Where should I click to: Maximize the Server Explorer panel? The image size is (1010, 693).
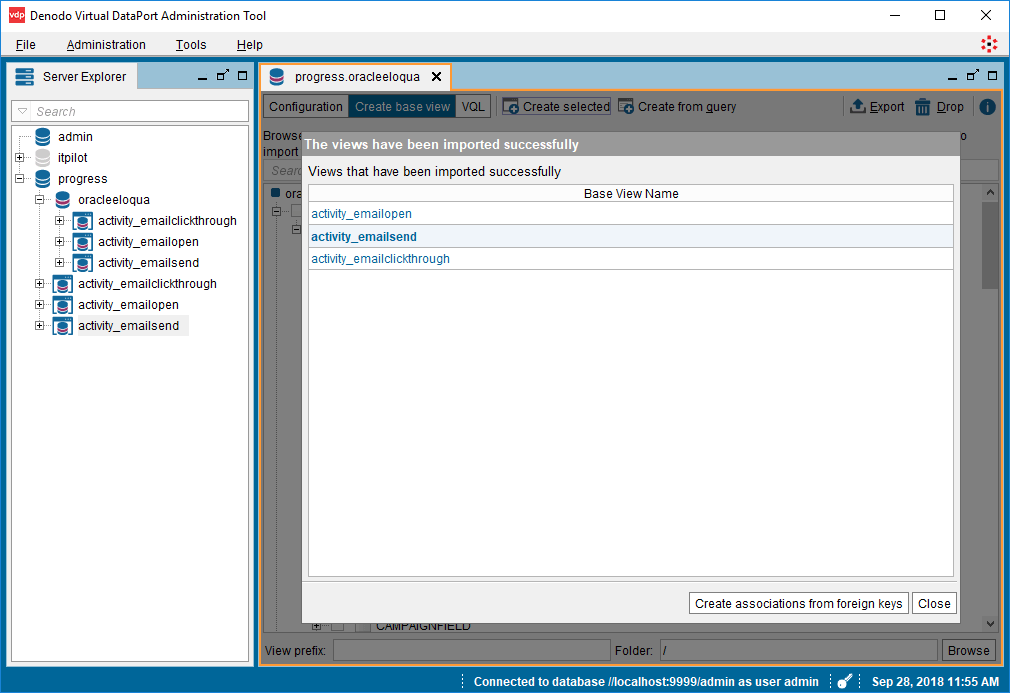242,75
